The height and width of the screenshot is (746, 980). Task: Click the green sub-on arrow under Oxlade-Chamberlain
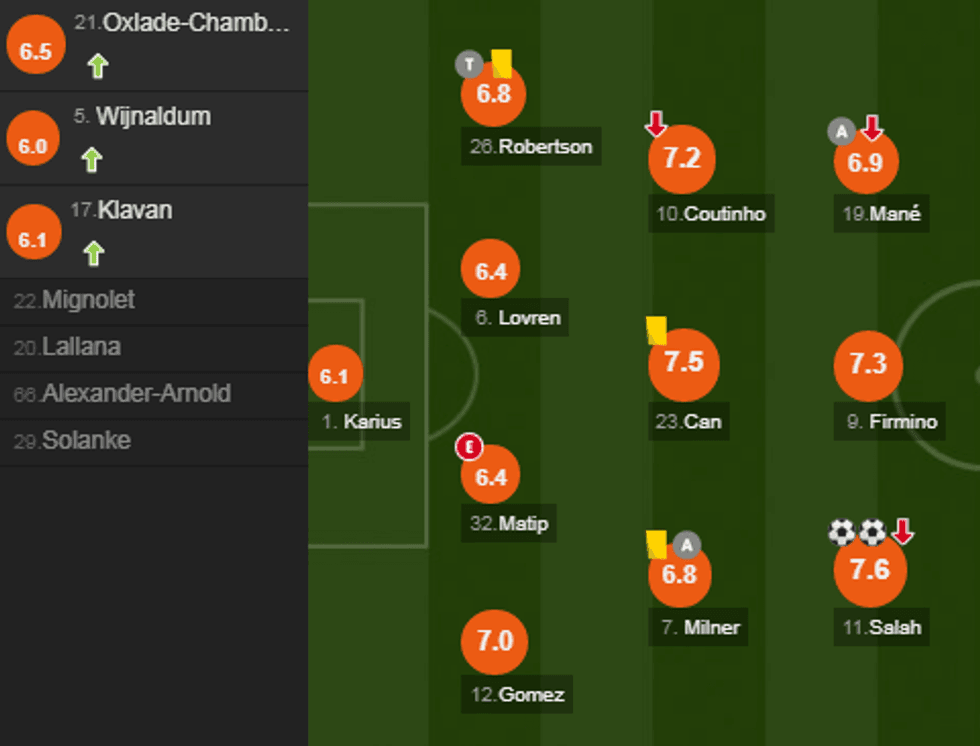(97, 67)
